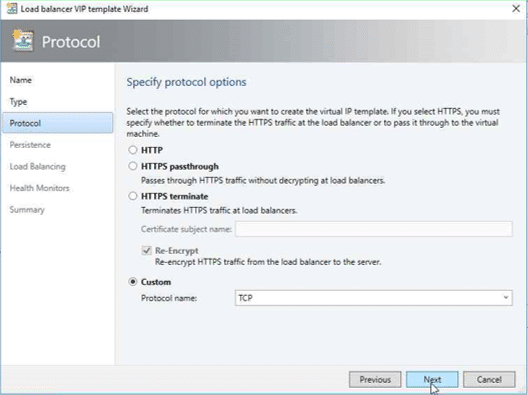Click the TCP protocol name combo box
Viewport: 528px width, 395px height.
pyautogui.click(x=373, y=298)
